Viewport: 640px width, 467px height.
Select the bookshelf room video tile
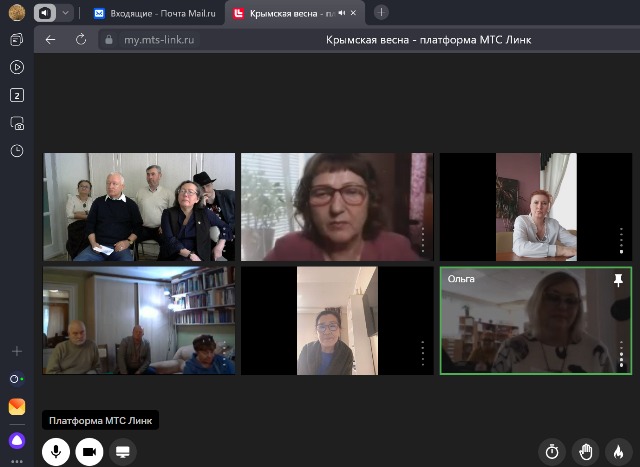[x=139, y=320]
